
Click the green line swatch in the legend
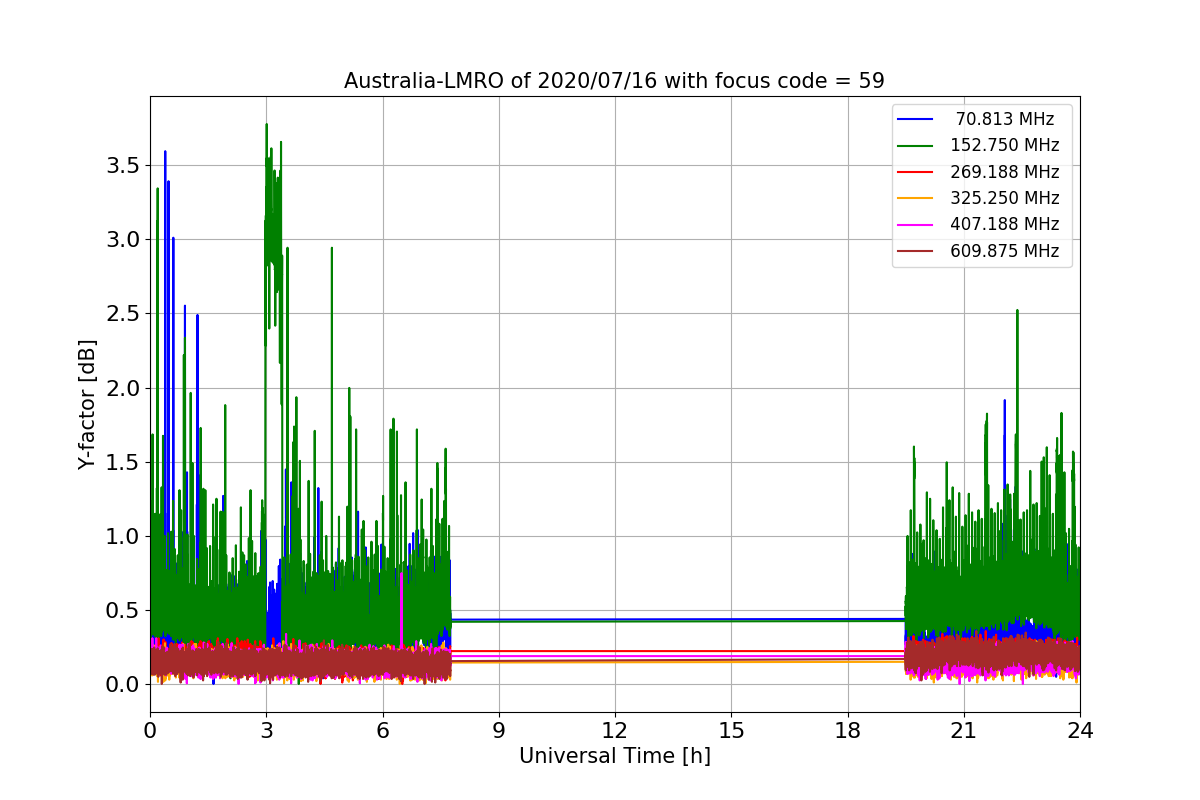(x=916, y=146)
